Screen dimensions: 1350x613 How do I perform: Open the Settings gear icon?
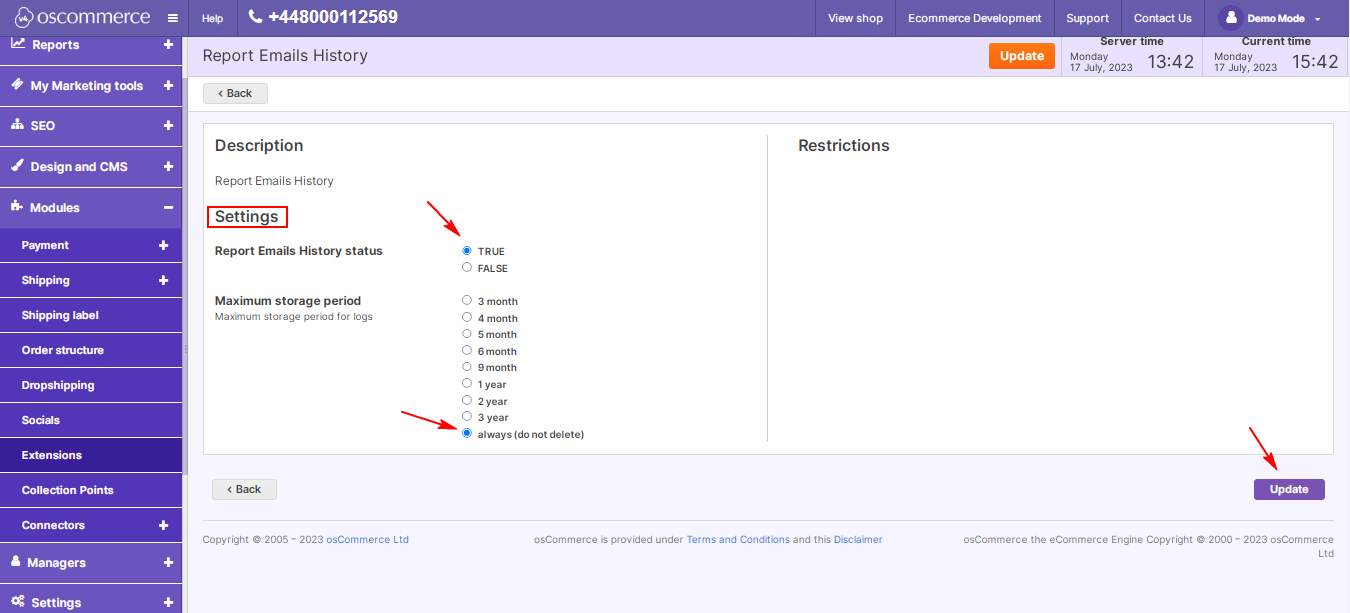(17, 602)
